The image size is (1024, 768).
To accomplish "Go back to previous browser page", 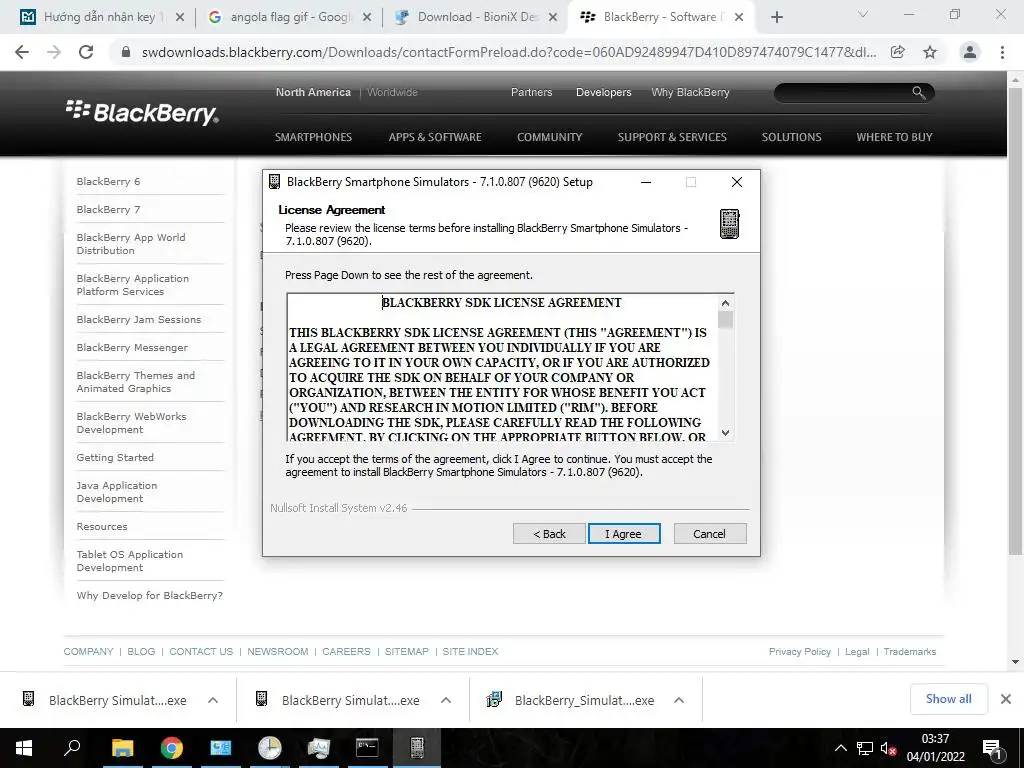I will tap(22, 52).
